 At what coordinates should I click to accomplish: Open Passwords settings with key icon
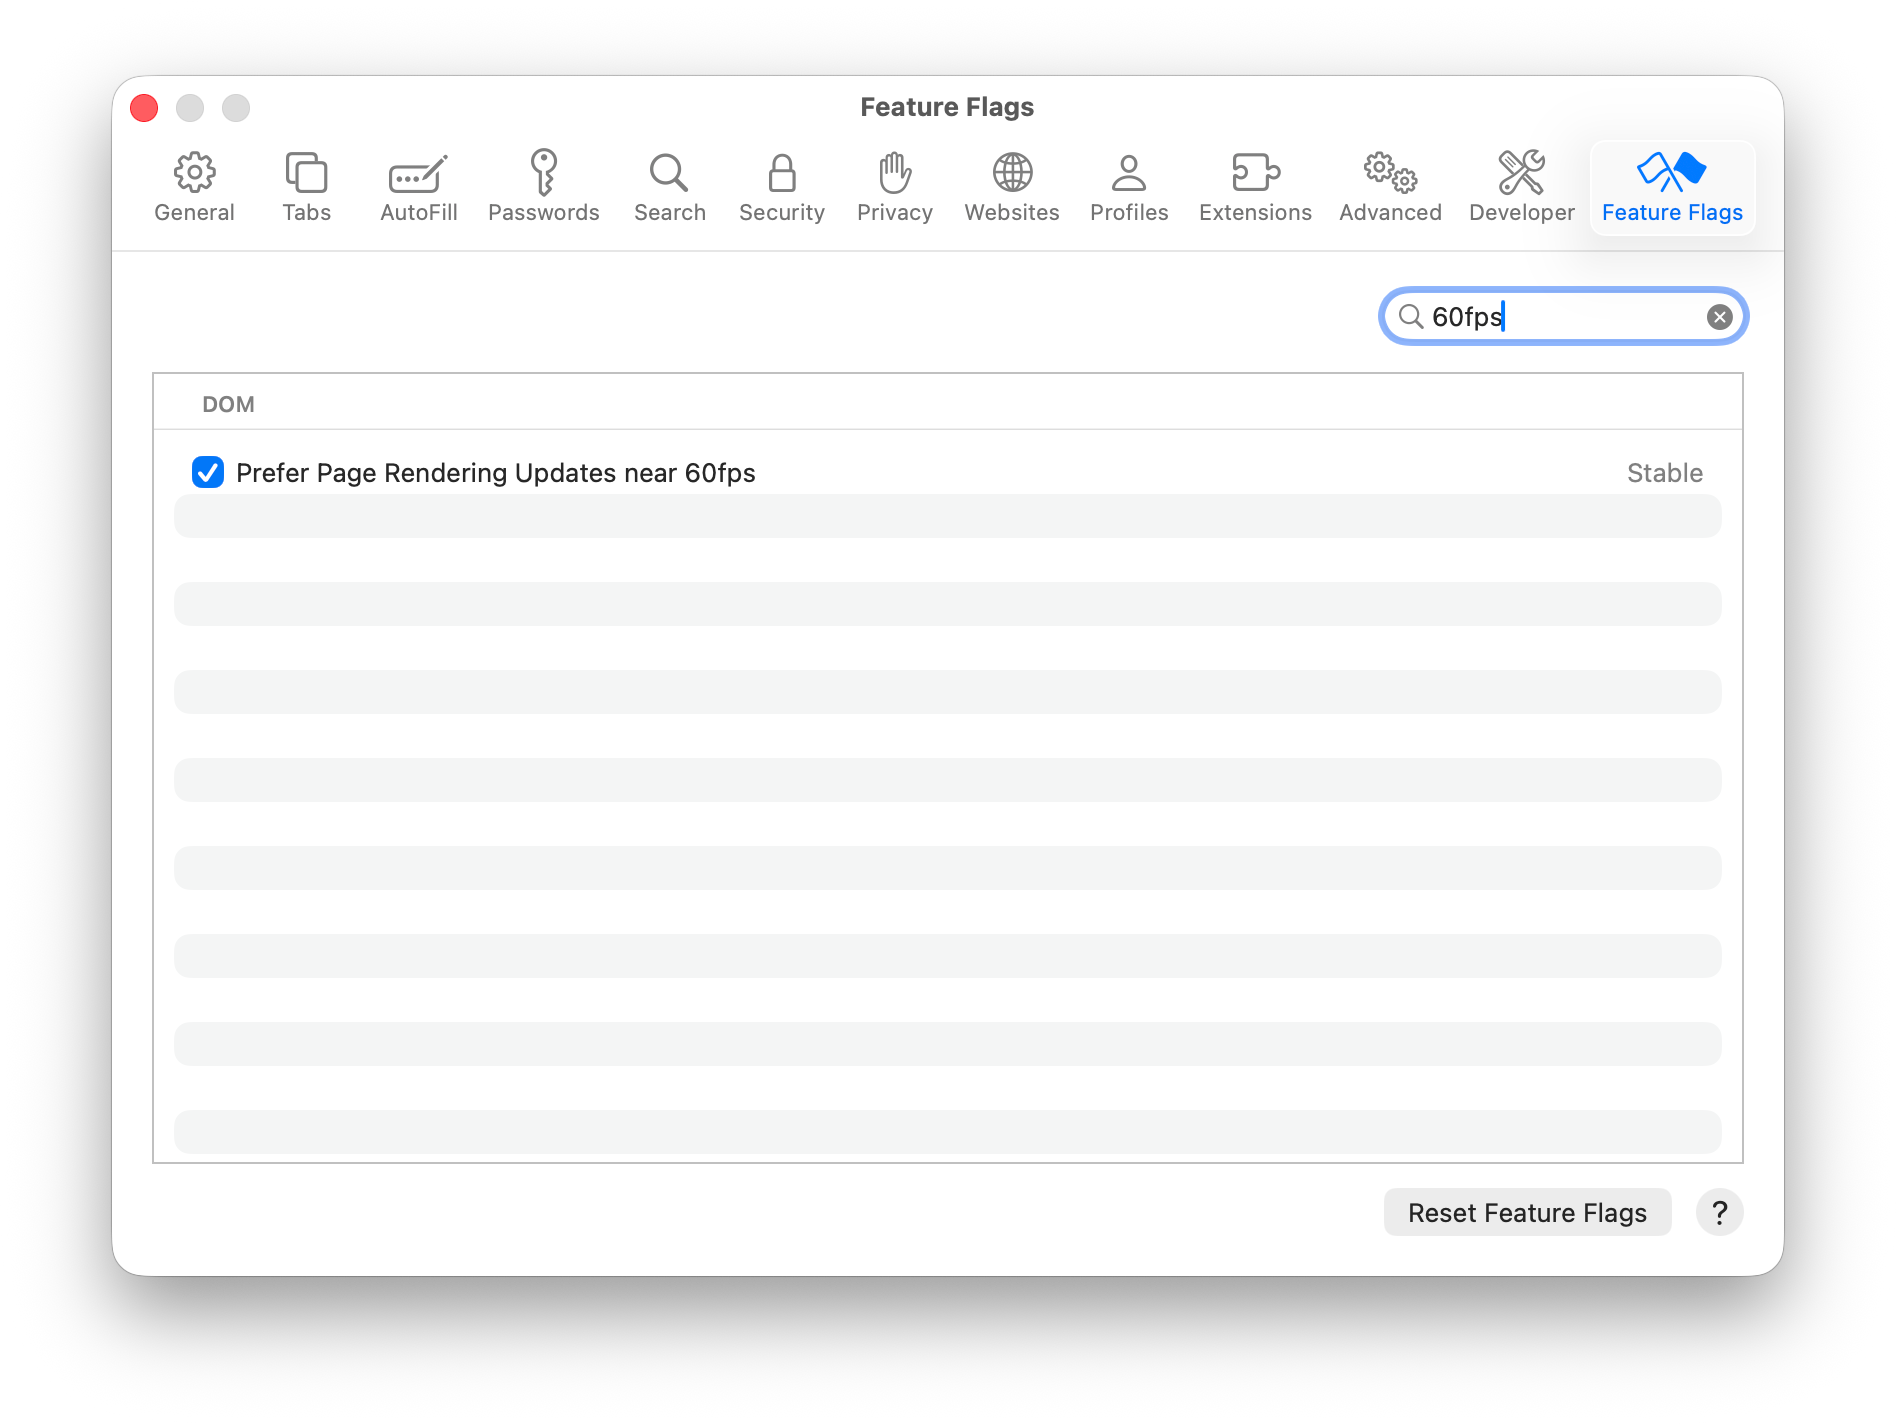click(543, 187)
